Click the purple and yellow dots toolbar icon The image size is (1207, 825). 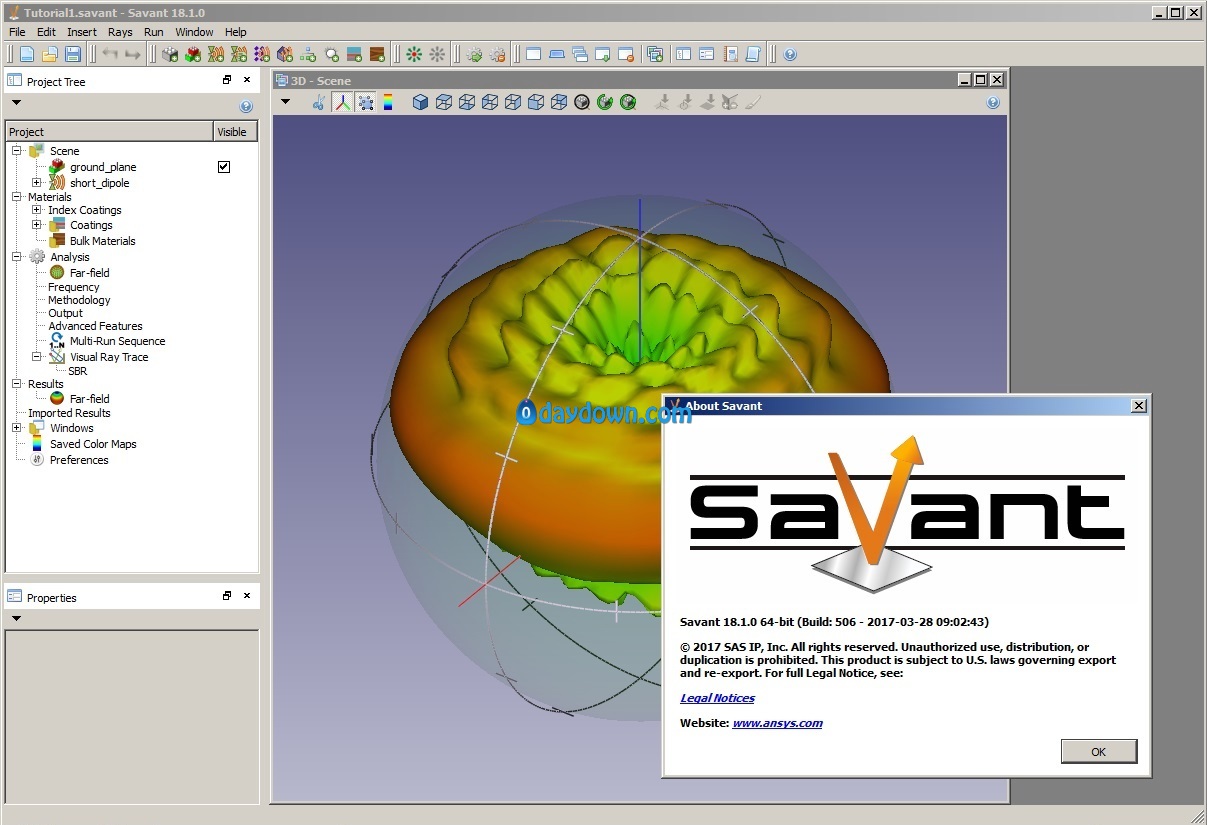(262, 55)
